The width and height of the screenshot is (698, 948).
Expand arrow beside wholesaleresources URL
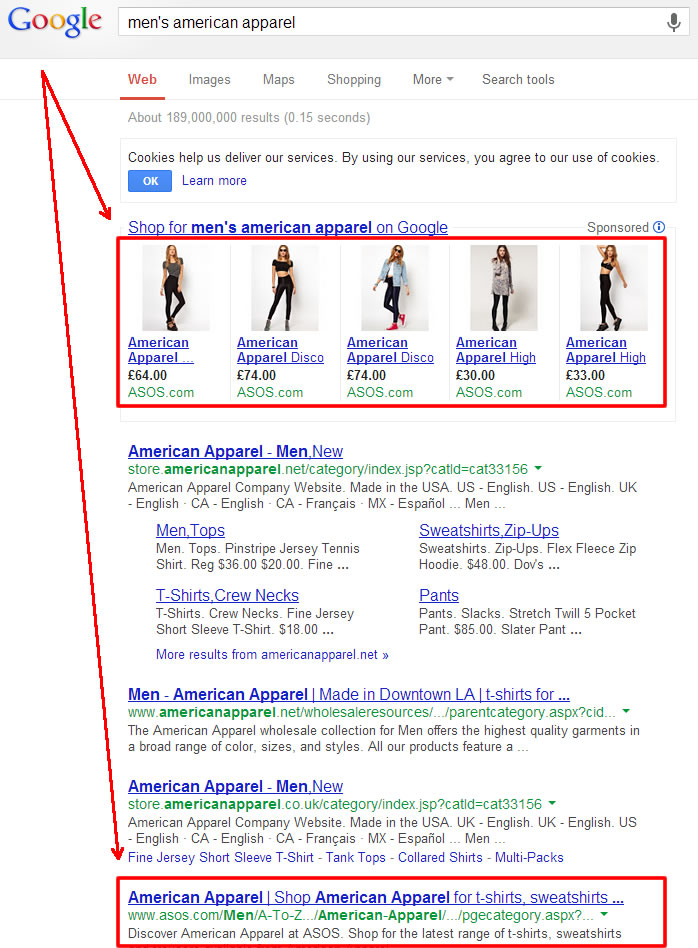click(x=626, y=712)
